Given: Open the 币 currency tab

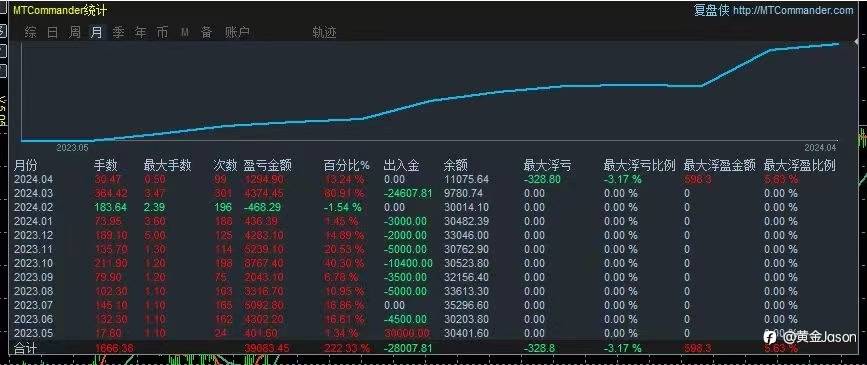Looking at the screenshot, I should [x=162, y=33].
